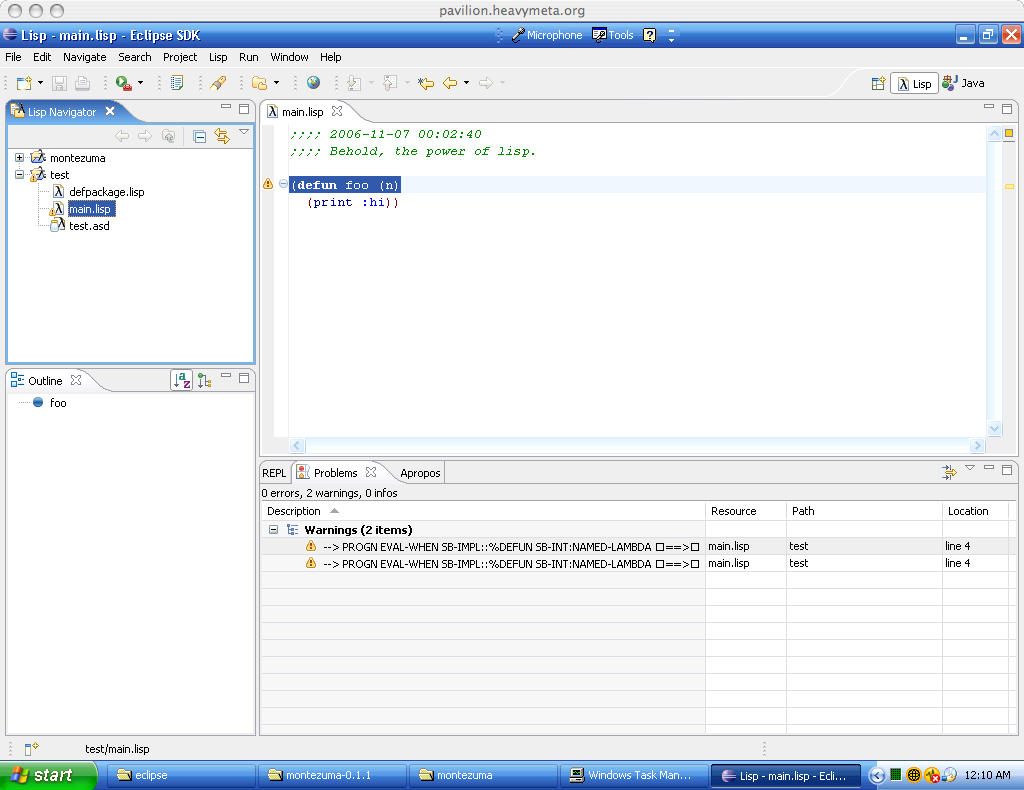Sort problems by Description column header

483,511
